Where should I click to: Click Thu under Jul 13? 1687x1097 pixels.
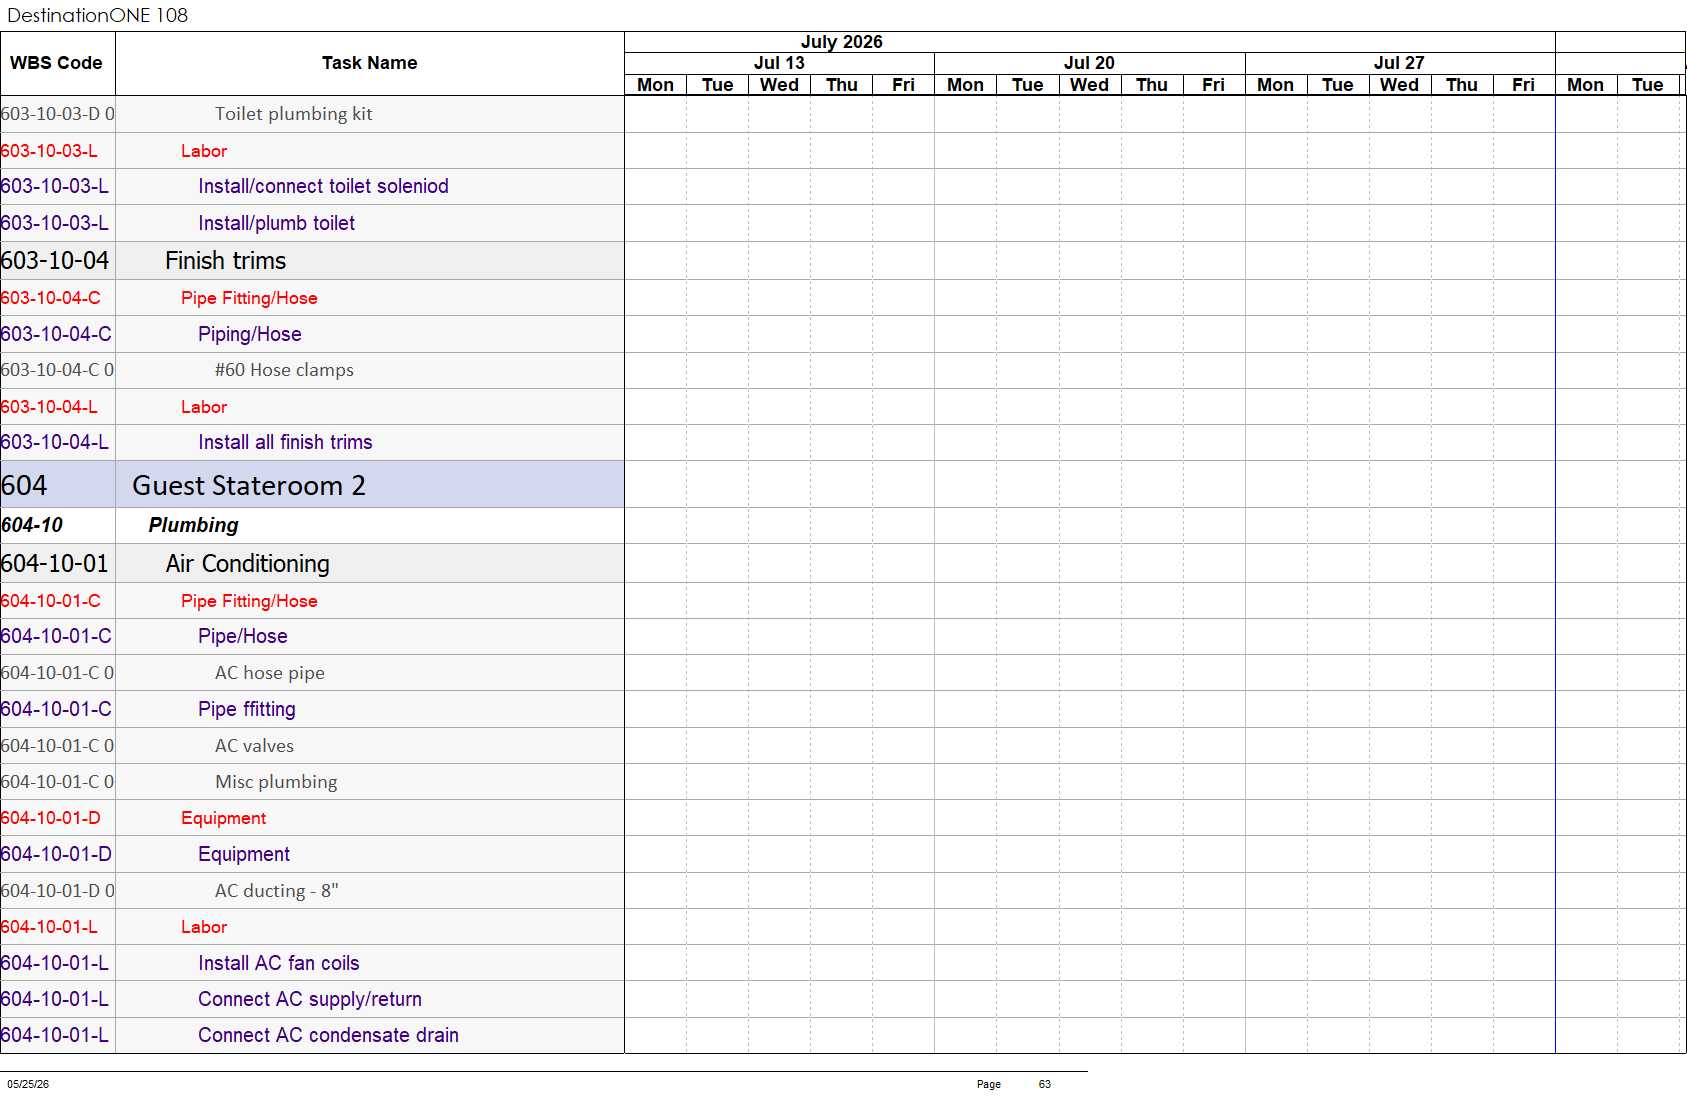(841, 85)
